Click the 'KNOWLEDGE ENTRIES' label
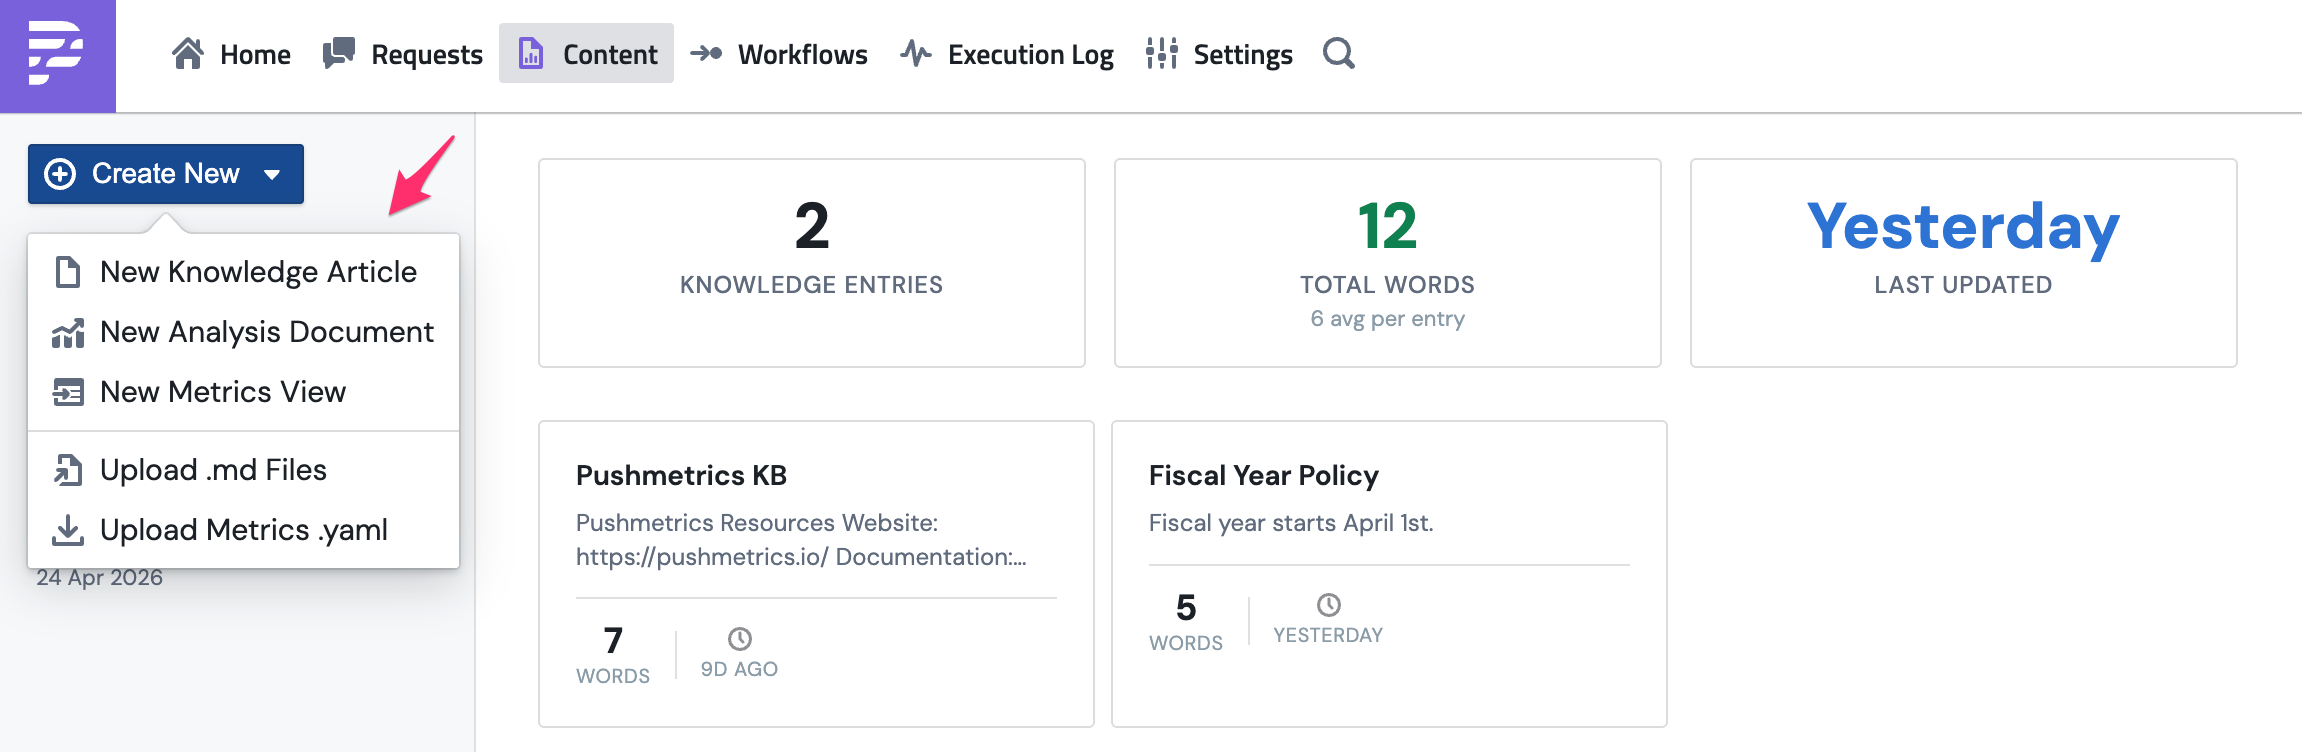Viewport: 2302px width, 752px height. pyautogui.click(x=811, y=285)
